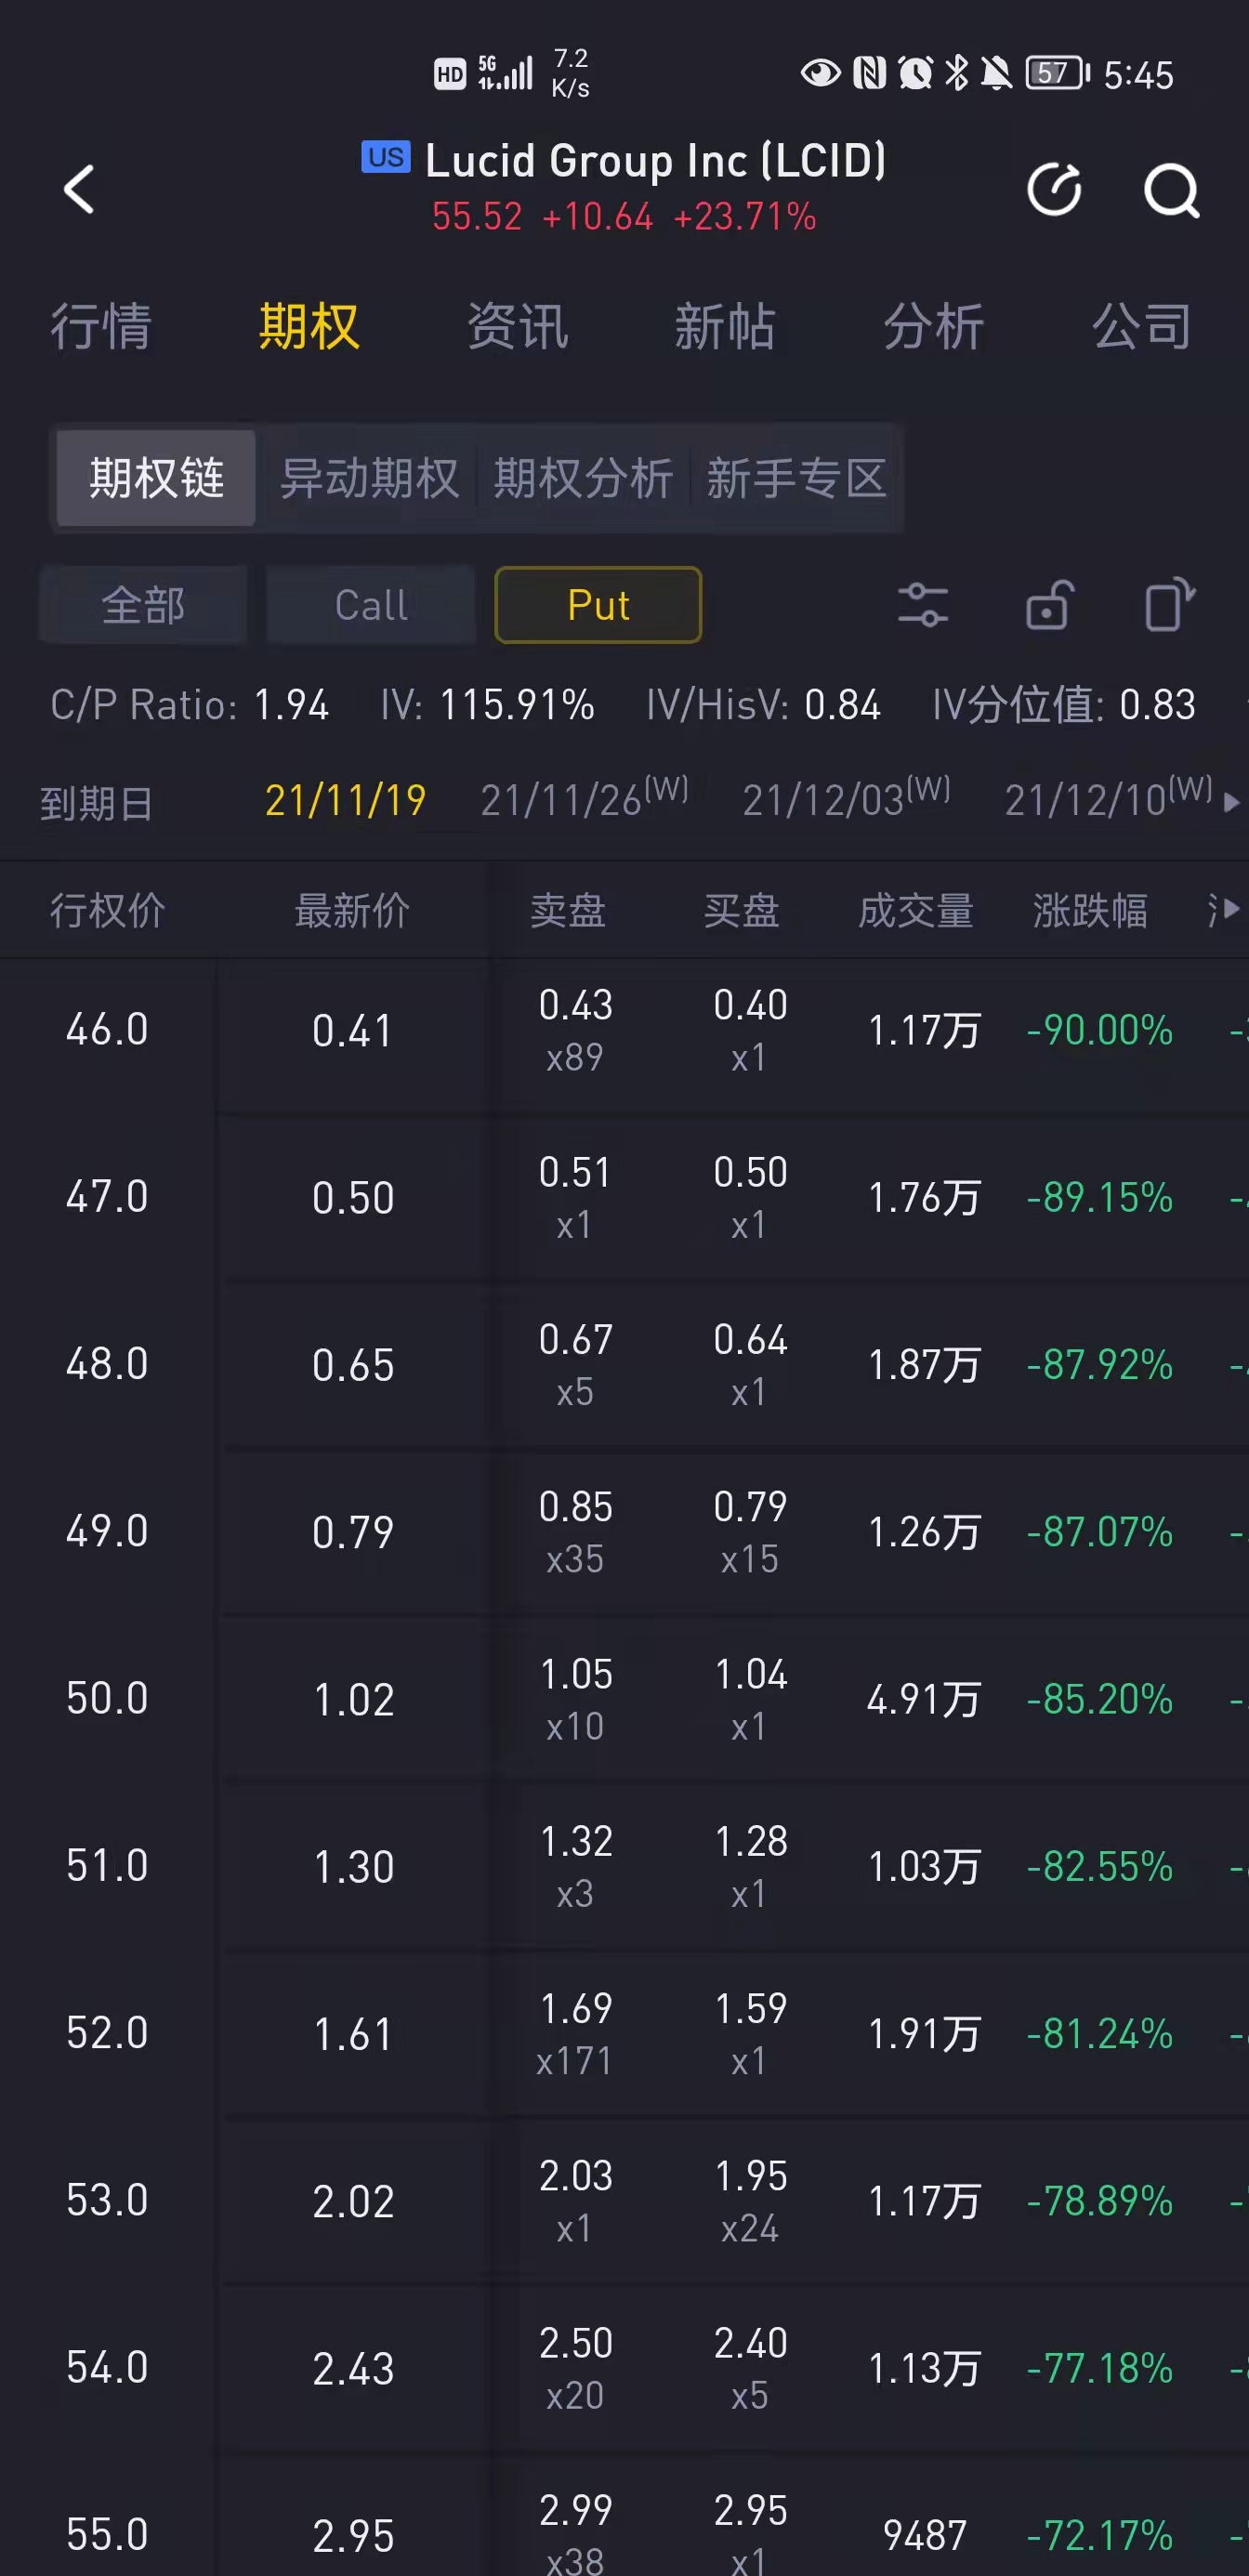
Task: Select the 全部 filter
Action: pyautogui.click(x=143, y=605)
